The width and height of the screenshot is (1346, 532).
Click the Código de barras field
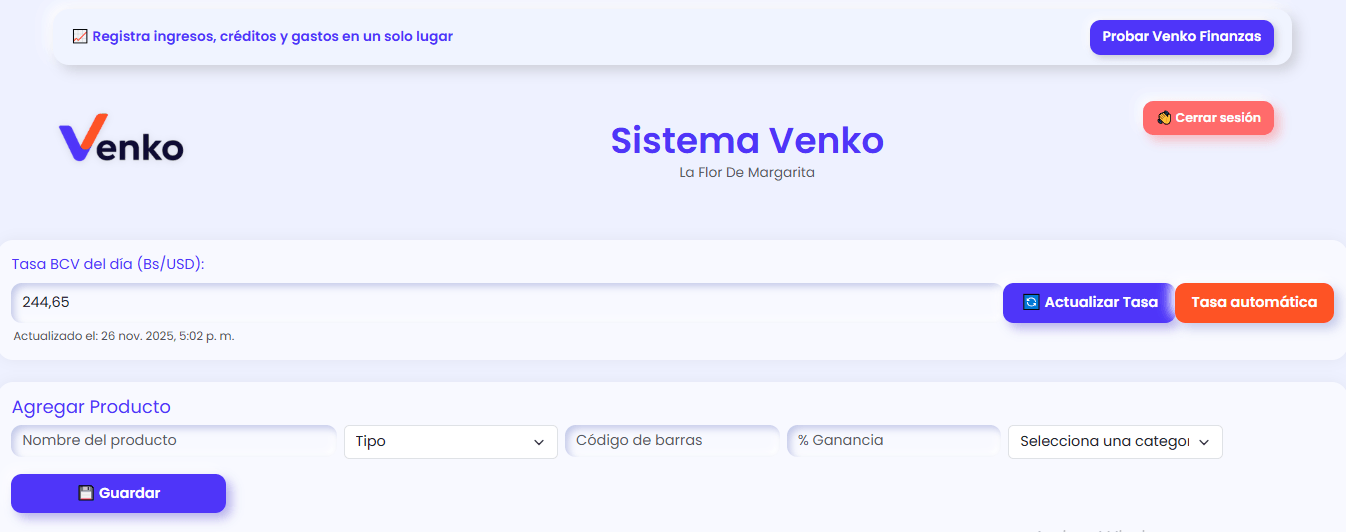[672, 441]
